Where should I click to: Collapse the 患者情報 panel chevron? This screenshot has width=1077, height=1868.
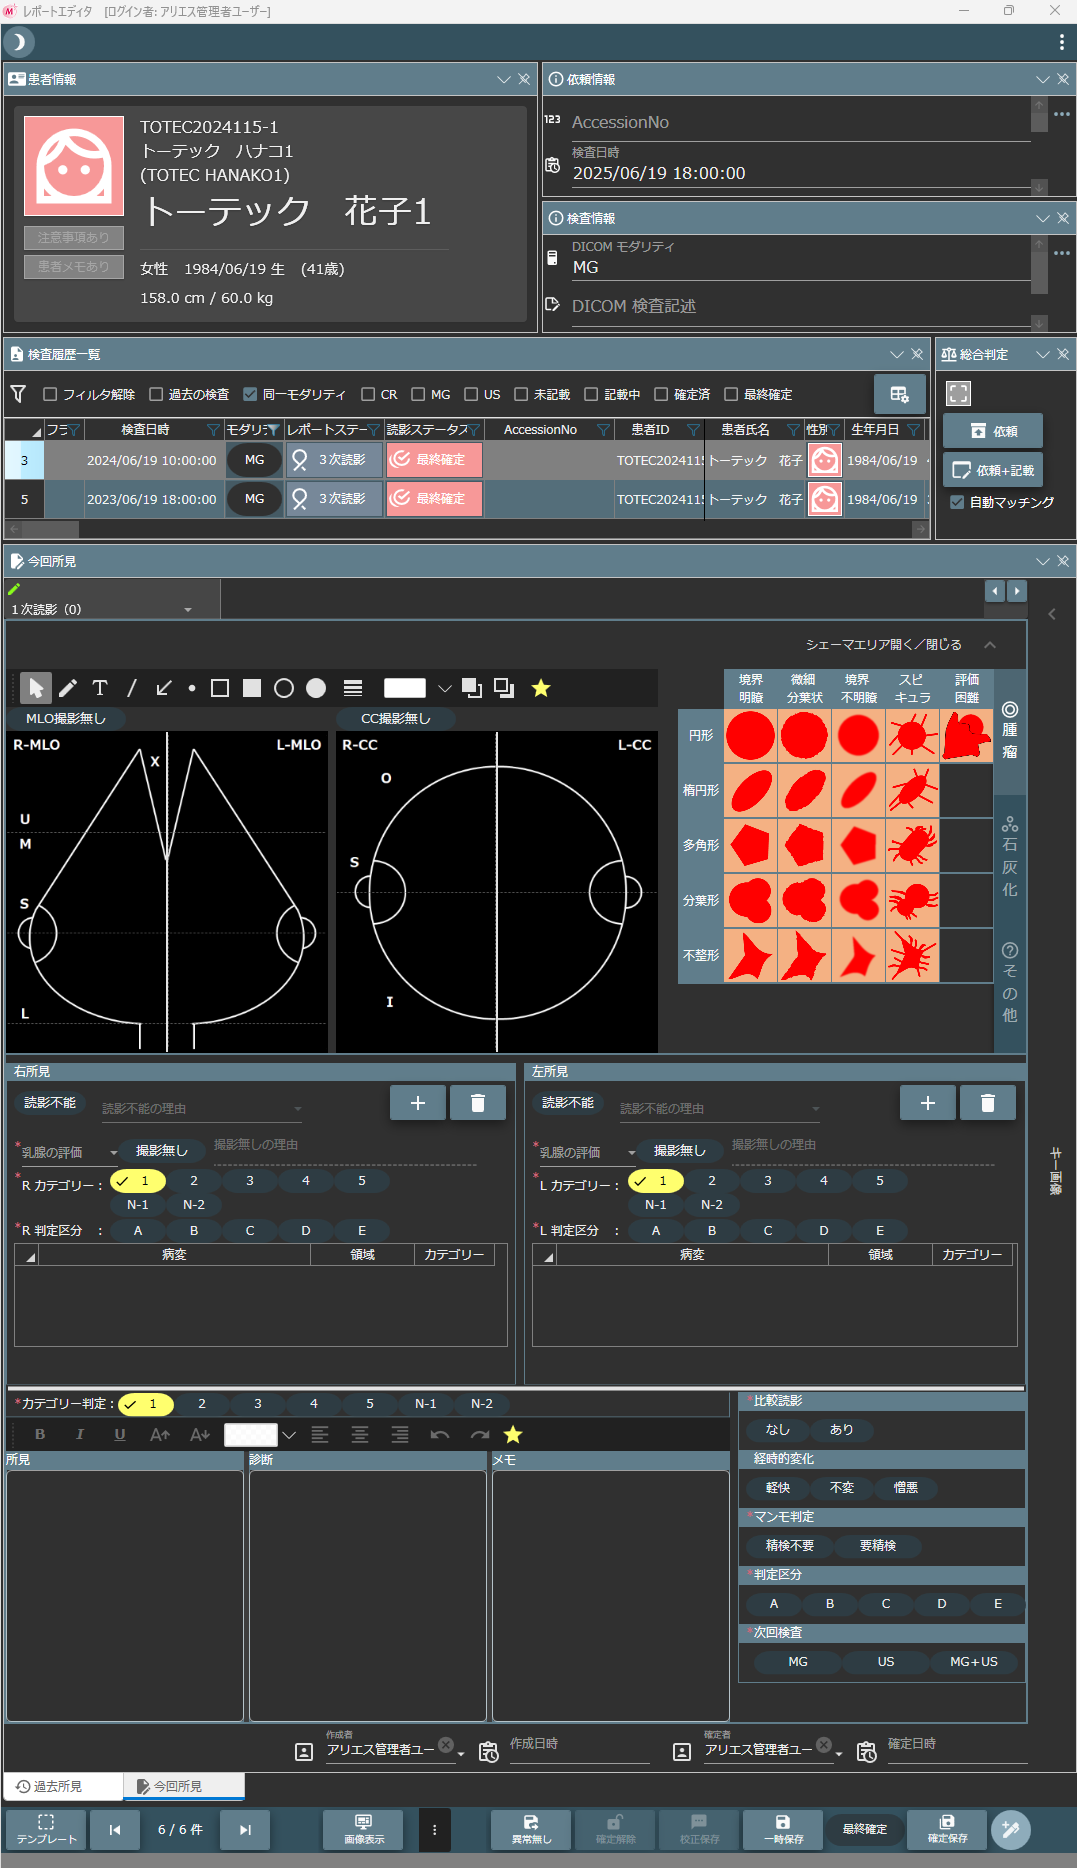point(504,79)
